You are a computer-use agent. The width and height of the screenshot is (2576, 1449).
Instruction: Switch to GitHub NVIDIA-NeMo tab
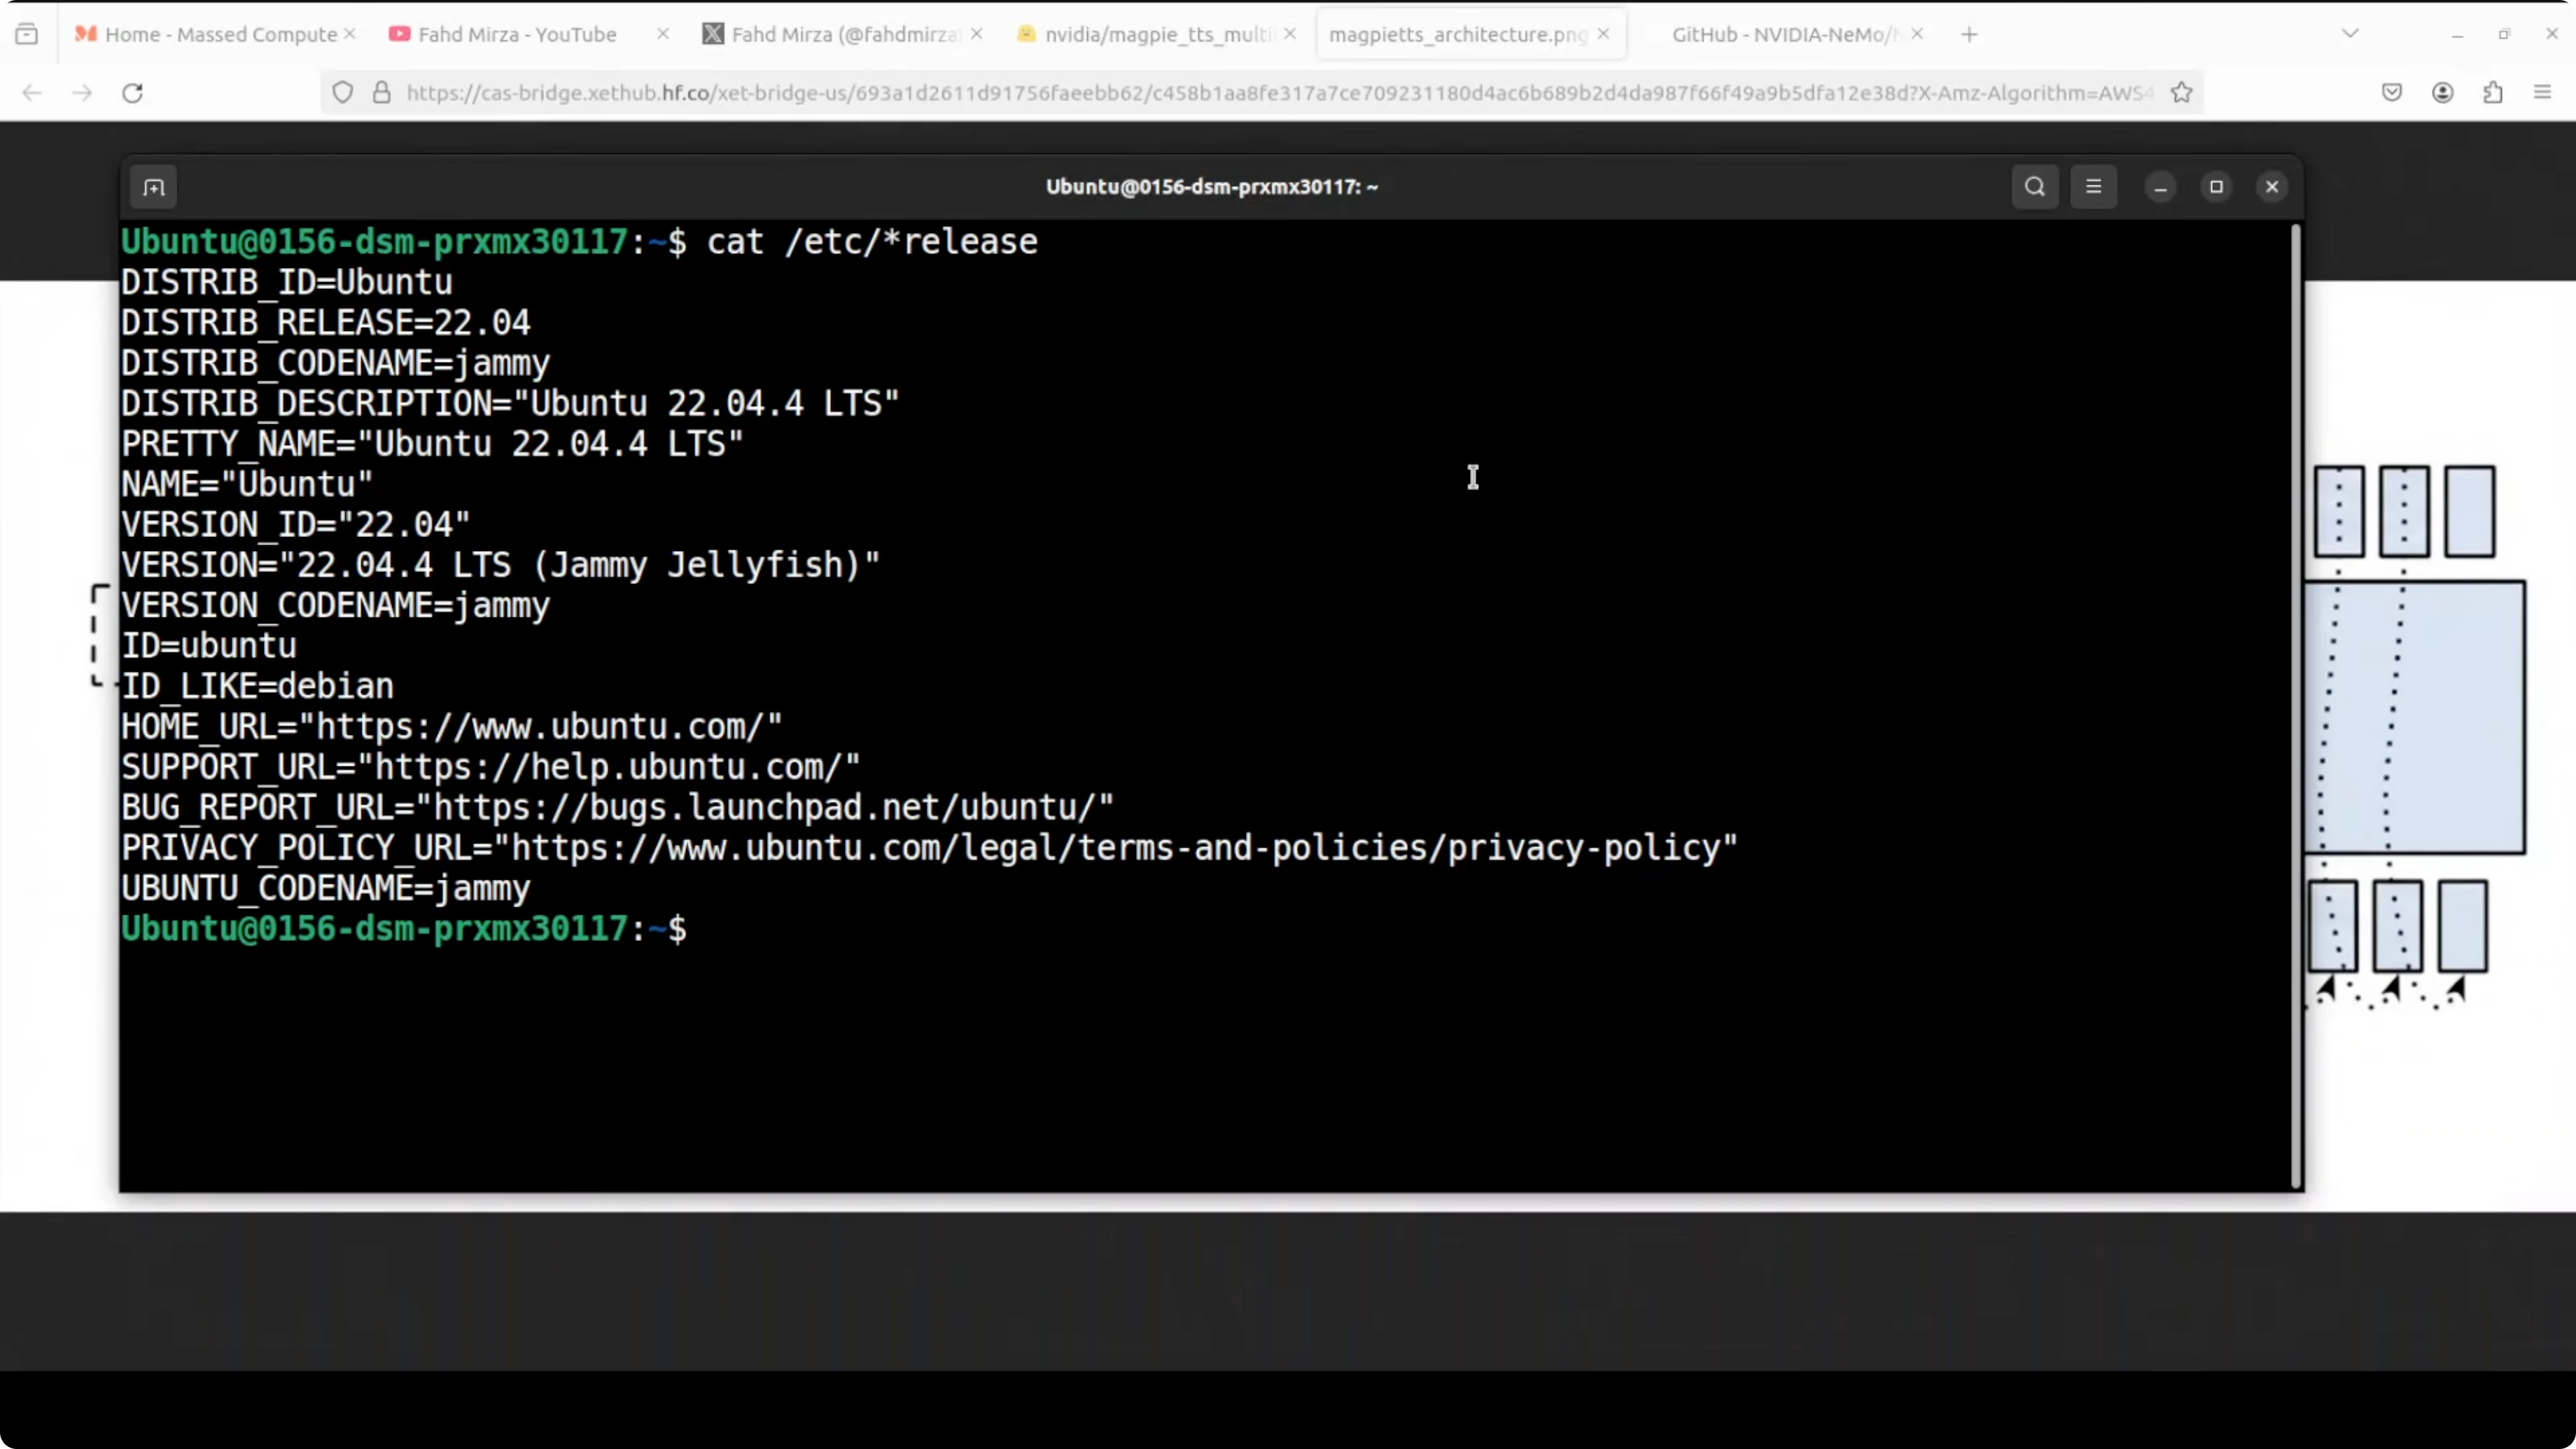(1784, 34)
